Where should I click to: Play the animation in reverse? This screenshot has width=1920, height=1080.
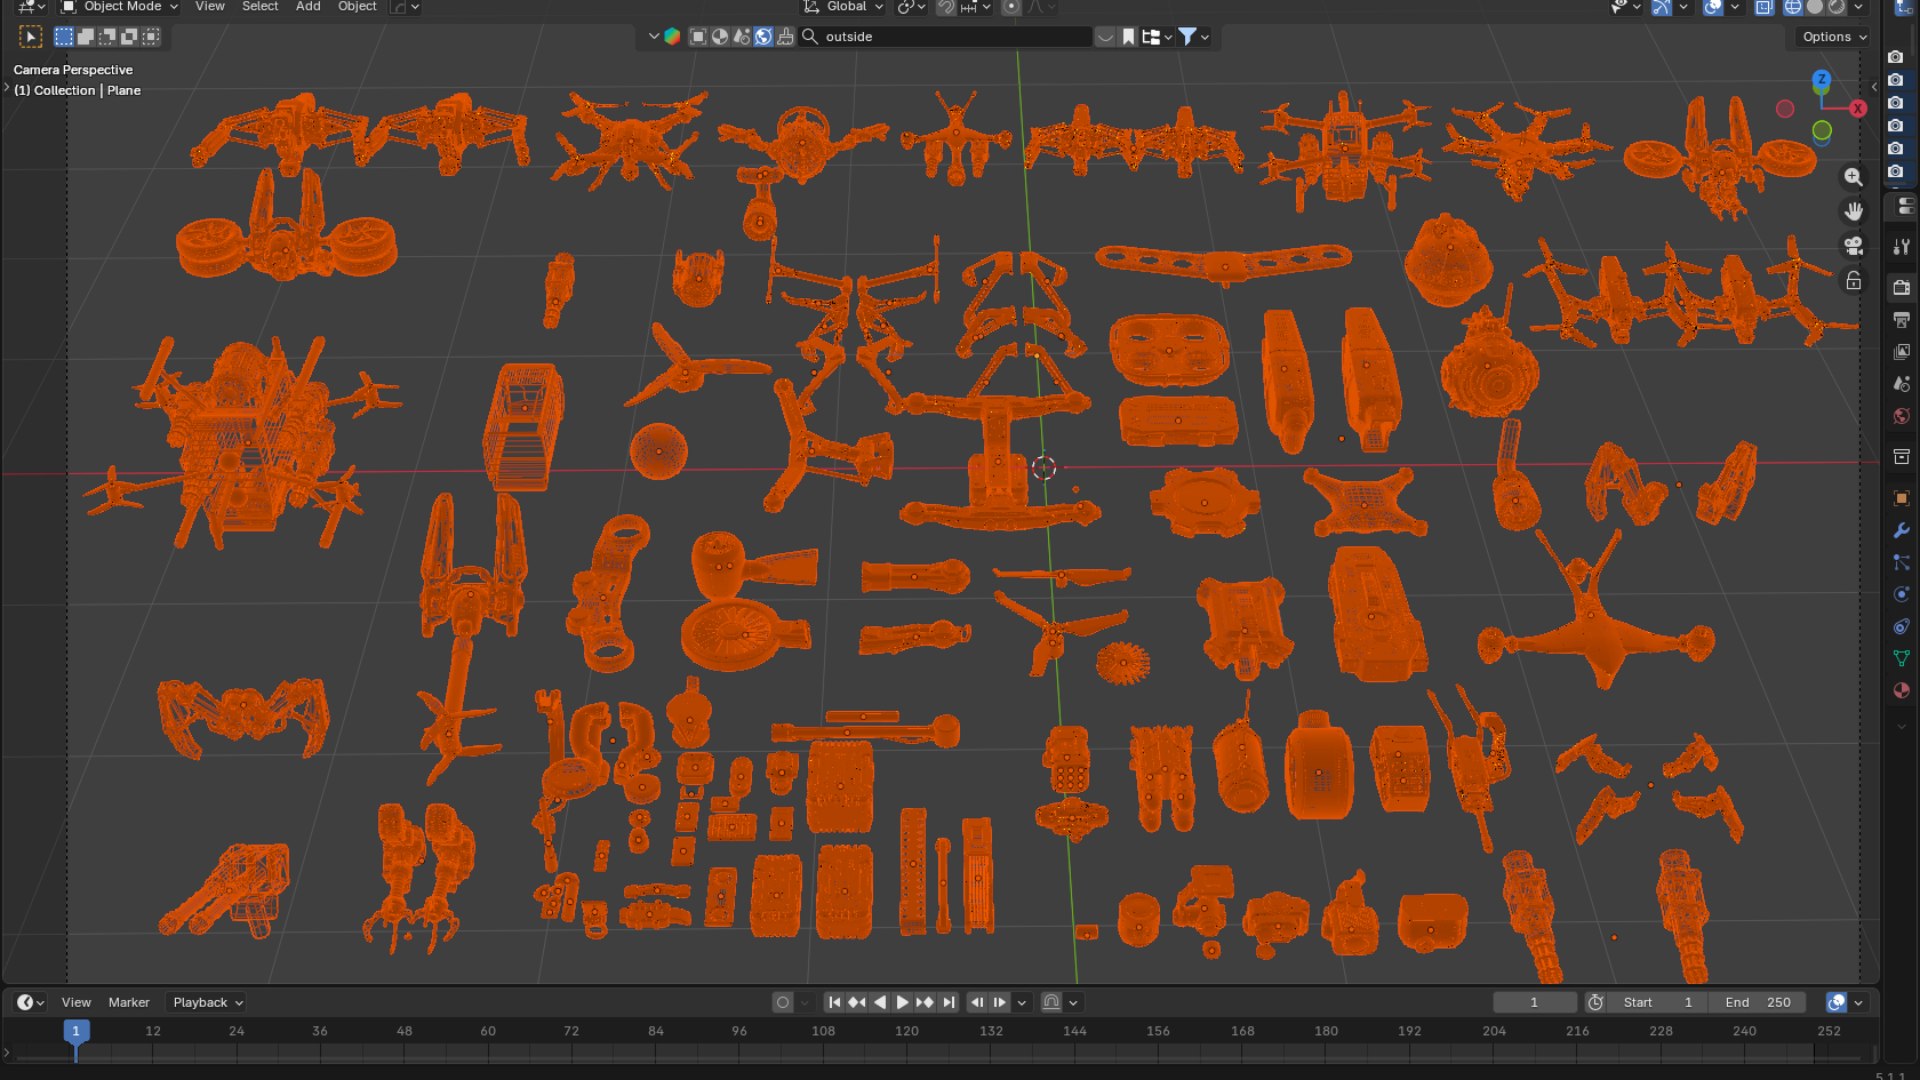880,1002
